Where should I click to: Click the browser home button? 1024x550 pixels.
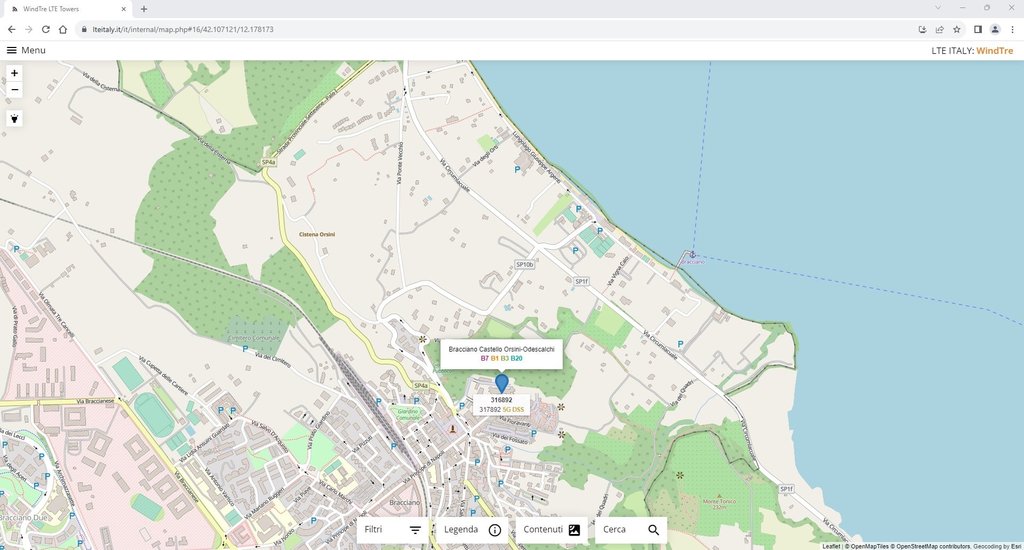tap(64, 29)
